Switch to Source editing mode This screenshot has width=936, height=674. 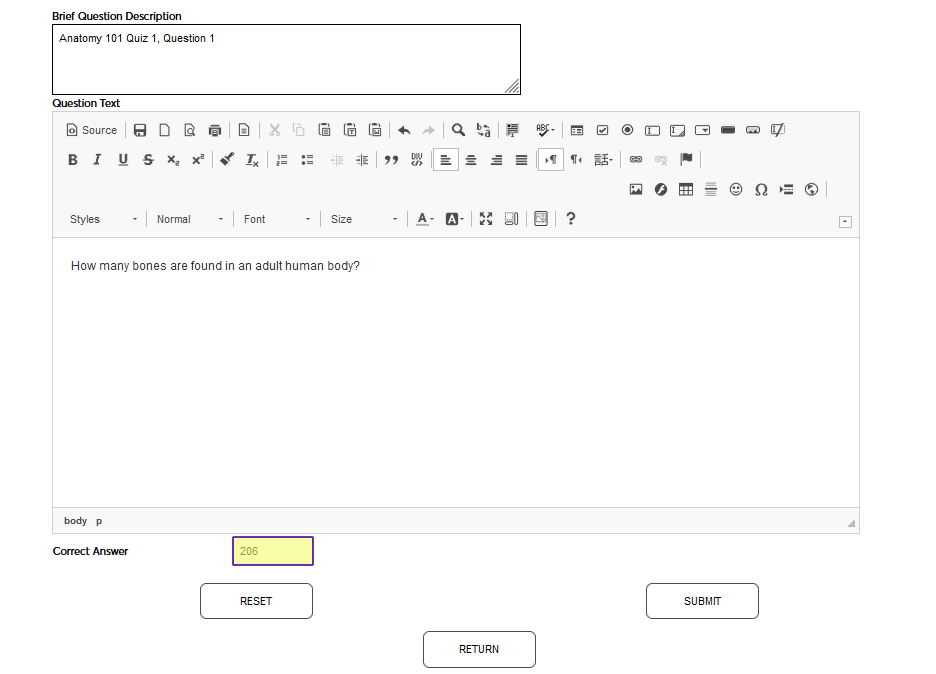tap(91, 130)
